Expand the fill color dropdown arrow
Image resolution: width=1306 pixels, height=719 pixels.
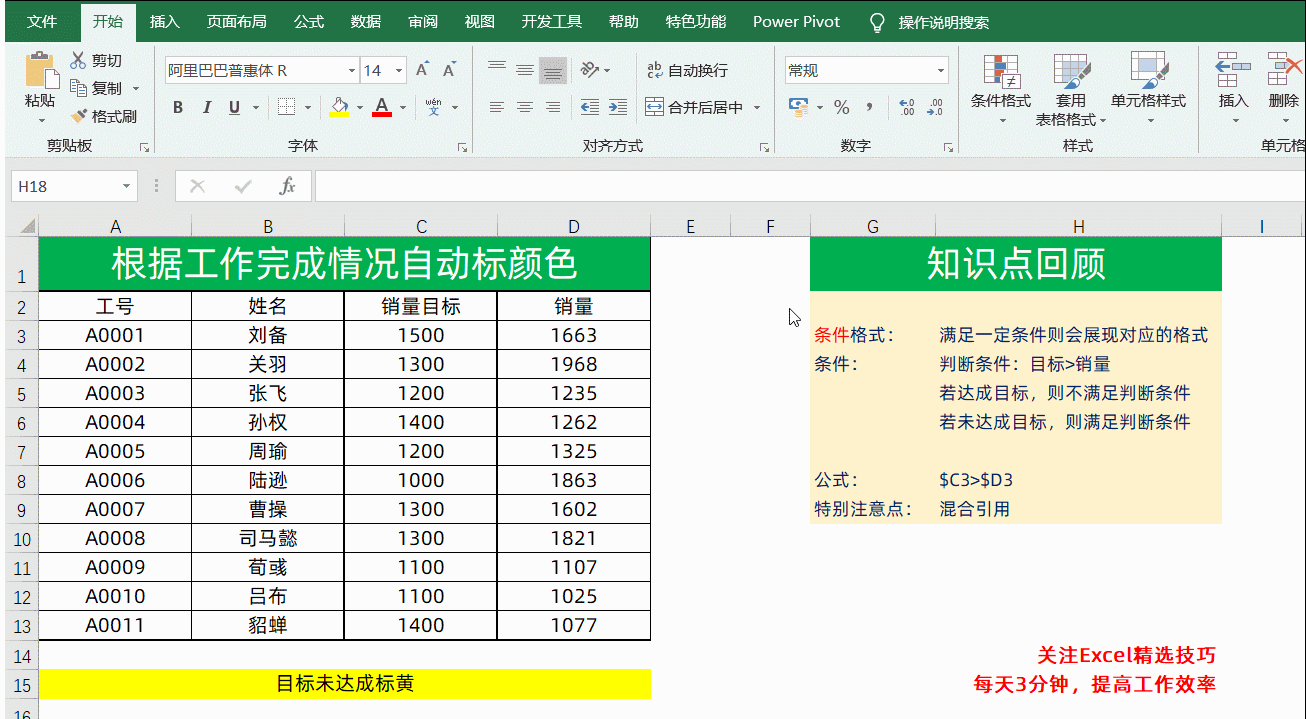(358, 107)
